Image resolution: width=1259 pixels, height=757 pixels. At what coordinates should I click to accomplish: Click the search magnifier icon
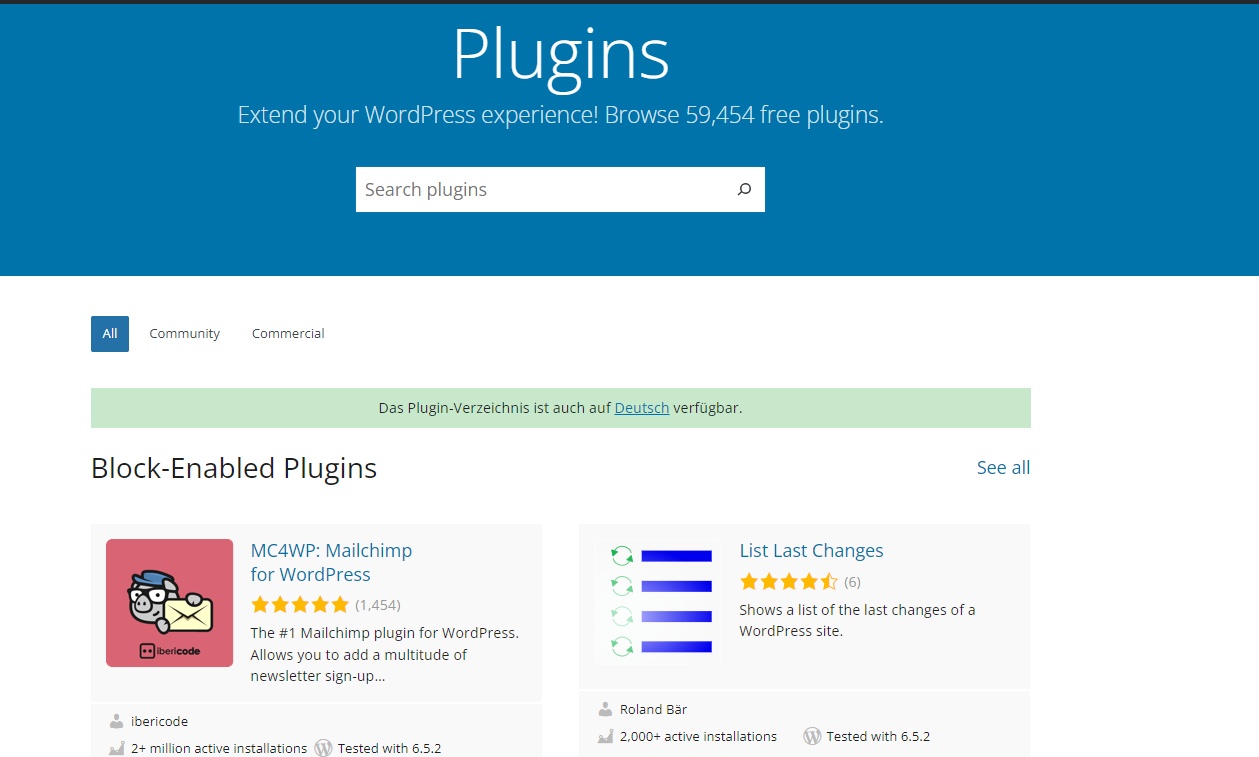coord(744,189)
